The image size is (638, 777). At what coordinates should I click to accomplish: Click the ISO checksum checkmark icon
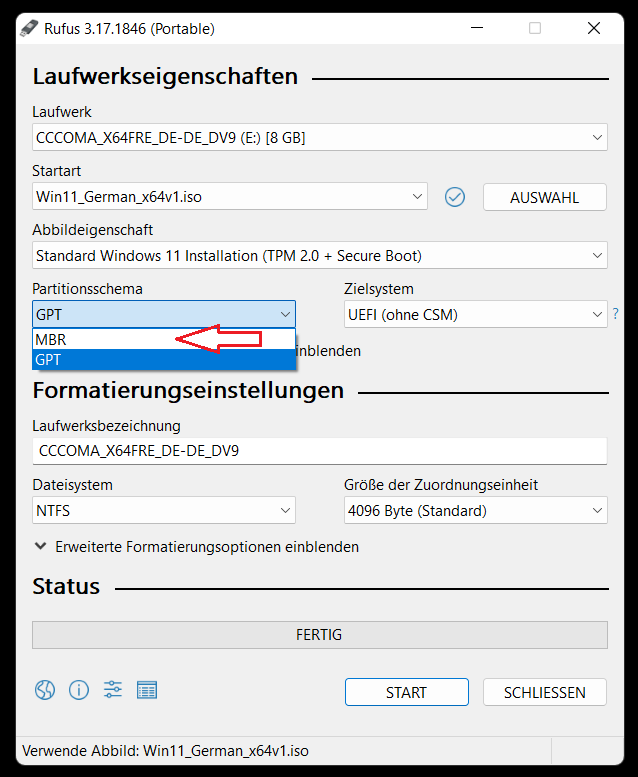coord(455,197)
